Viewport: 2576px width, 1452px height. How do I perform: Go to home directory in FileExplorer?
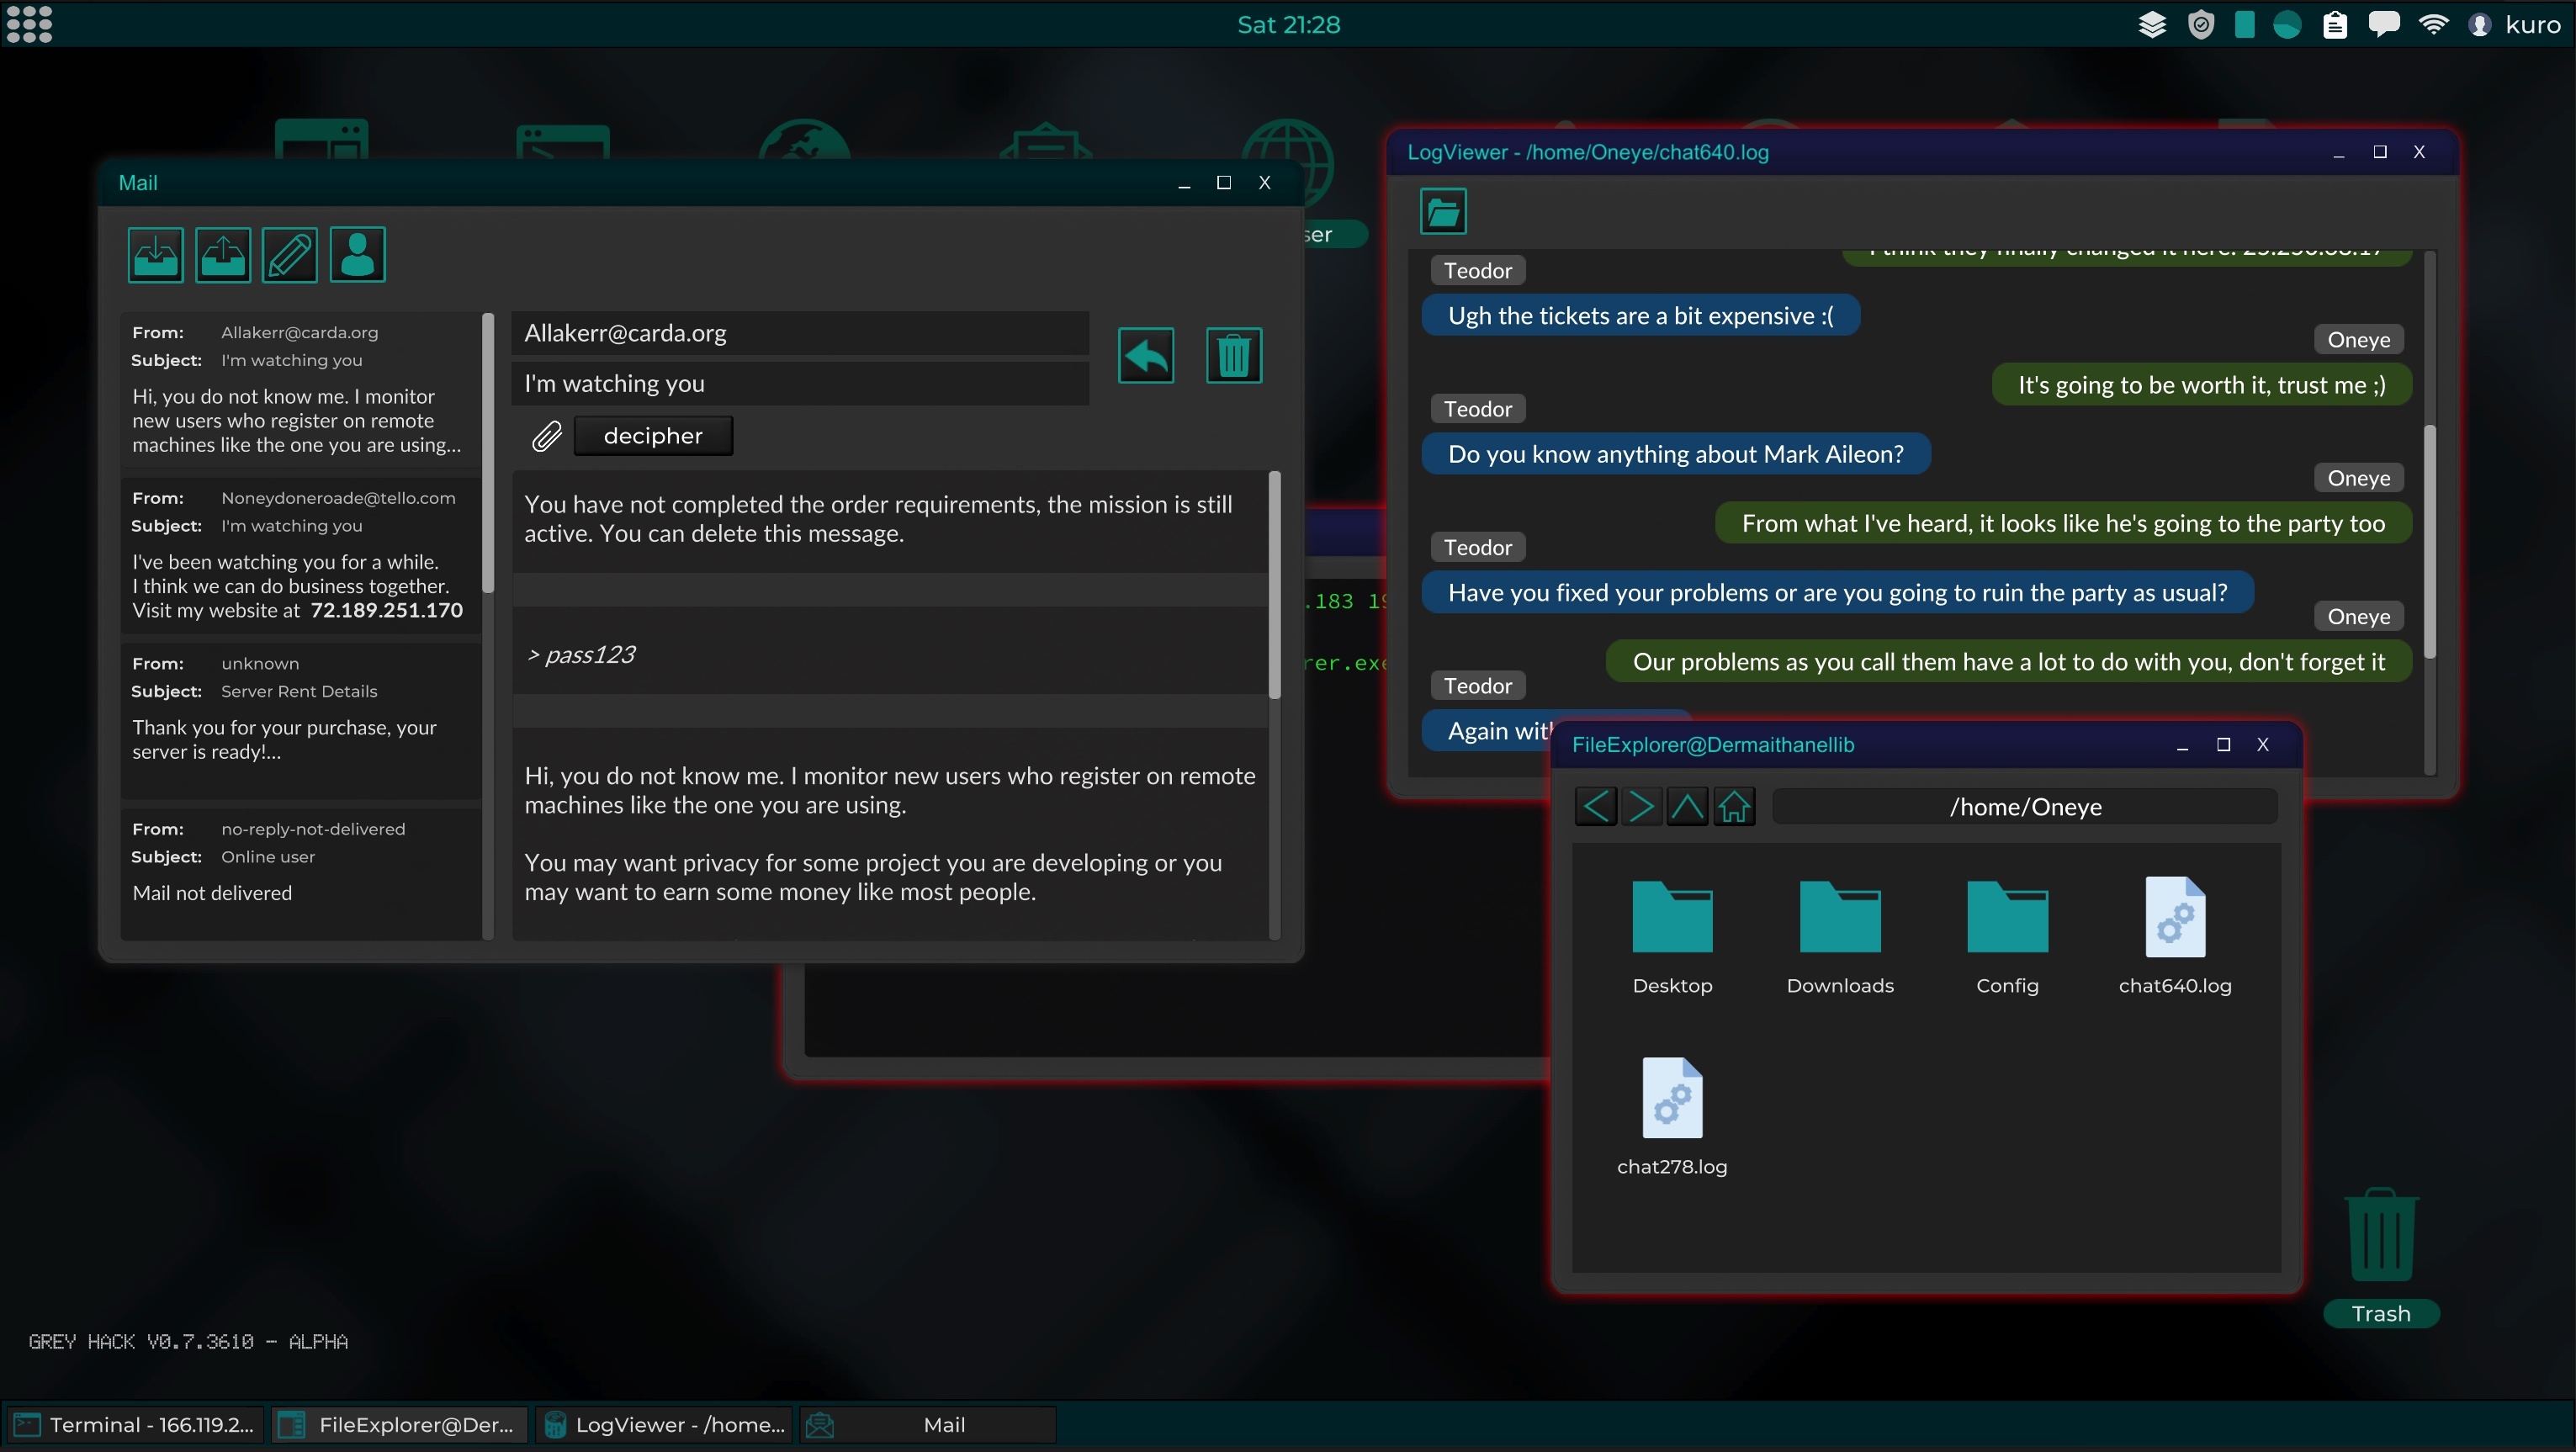(1734, 806)
